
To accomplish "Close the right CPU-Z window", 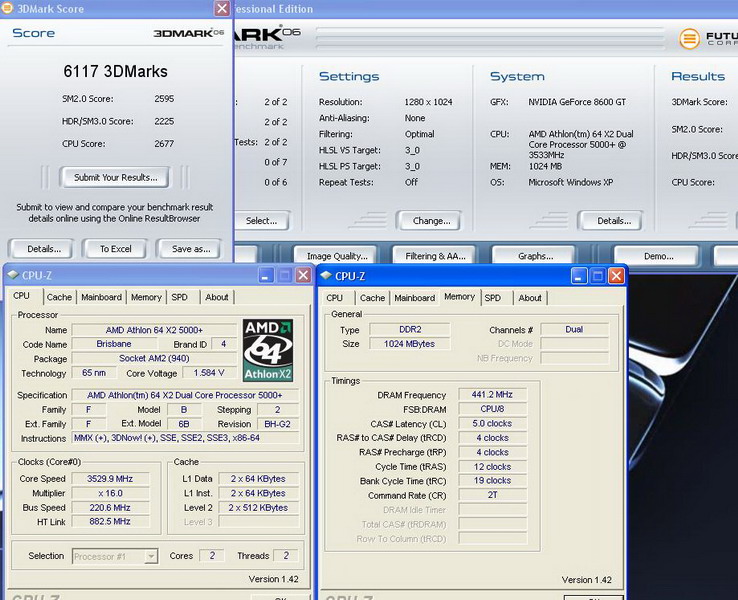I will [x=616, y=276].
